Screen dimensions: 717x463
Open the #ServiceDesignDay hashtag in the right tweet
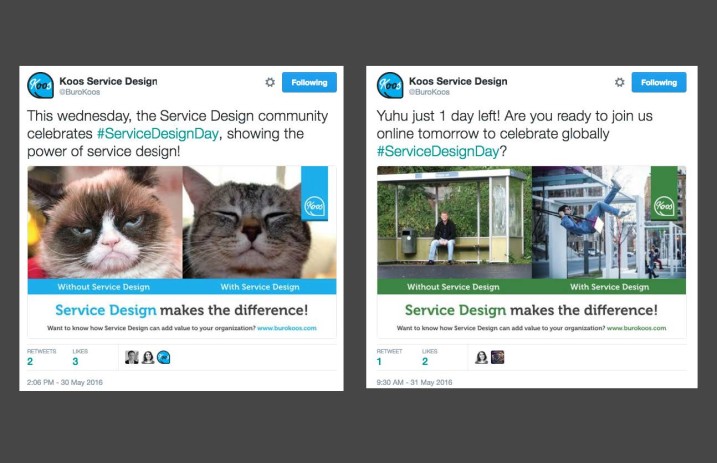point(438,151)
